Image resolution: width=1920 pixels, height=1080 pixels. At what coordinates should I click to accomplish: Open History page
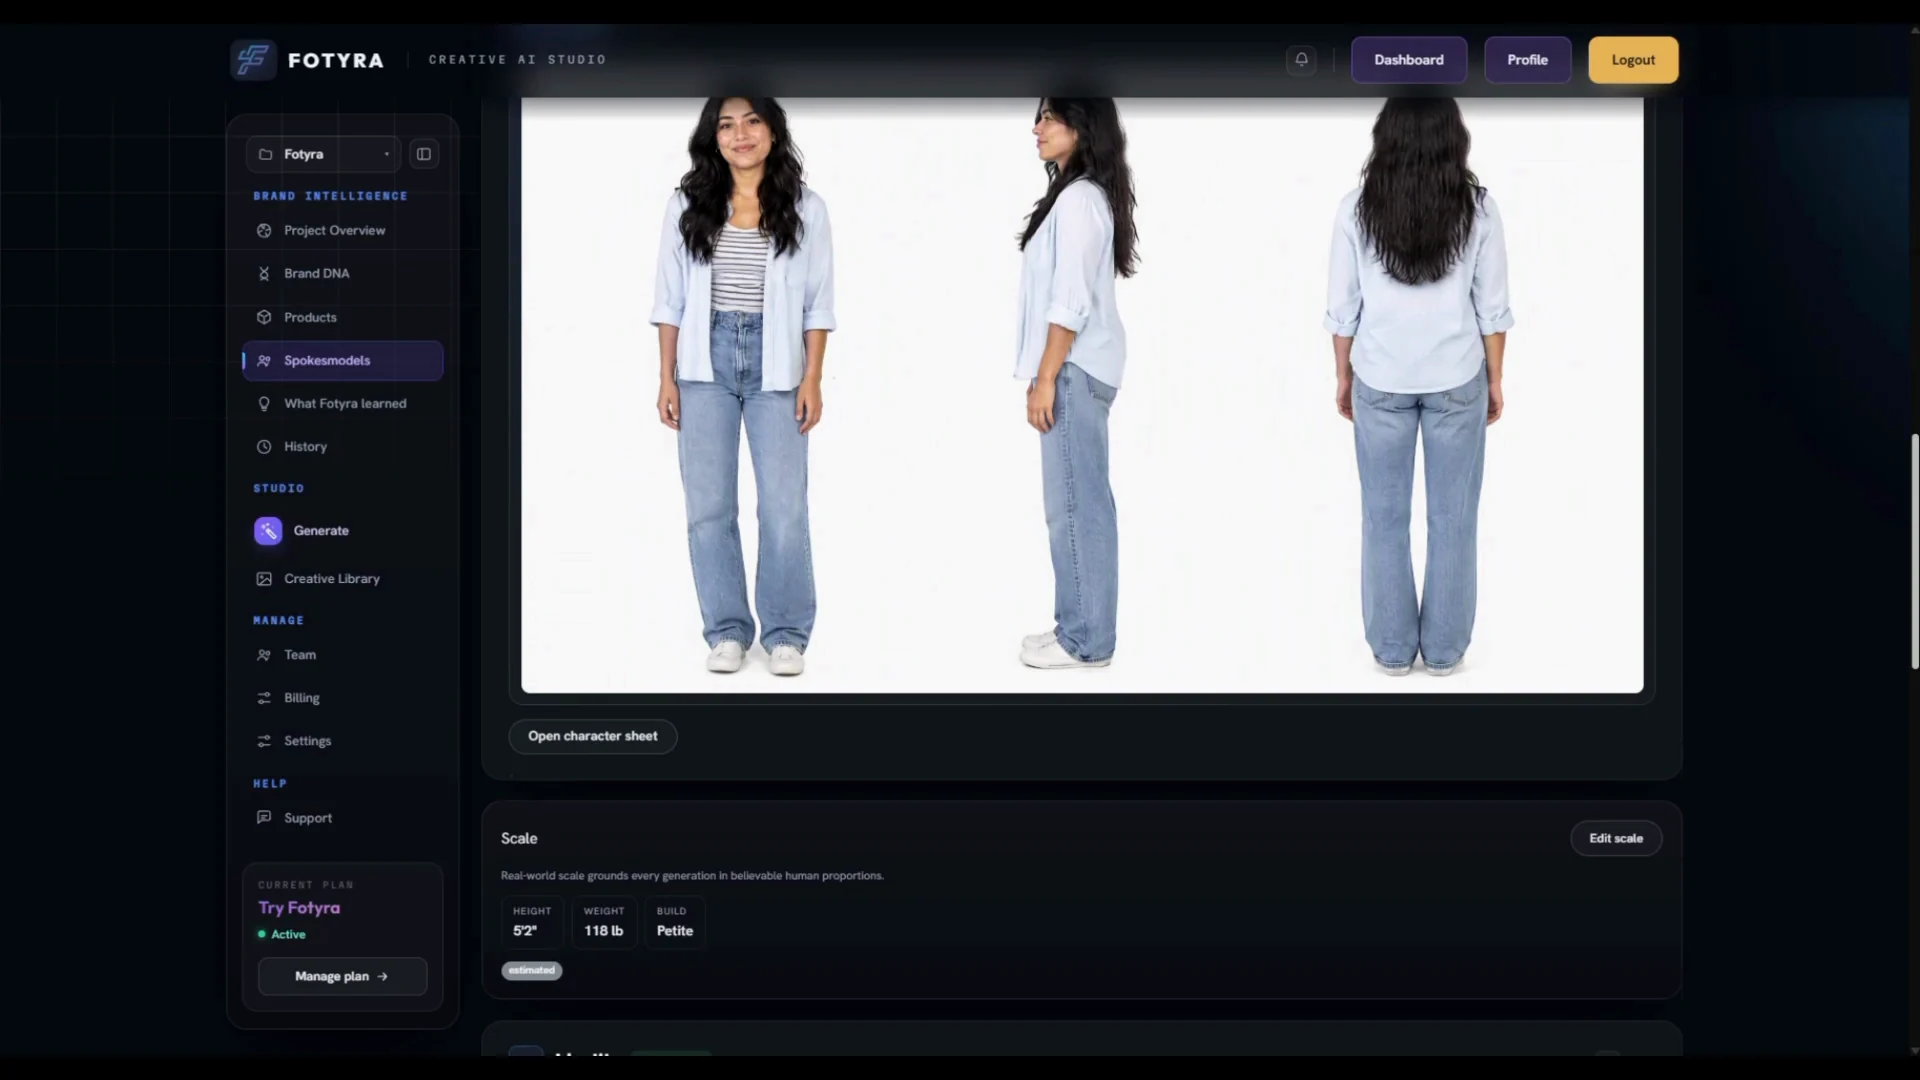click(x=343, y=447)
